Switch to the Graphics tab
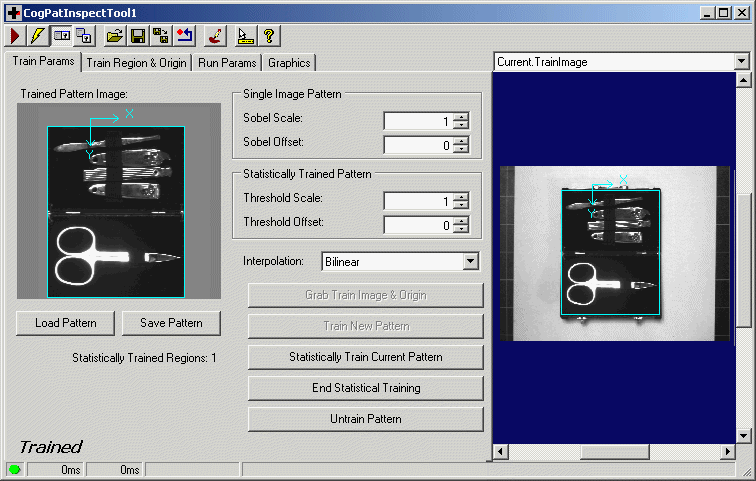756x481 pixels. click(289, 63)
